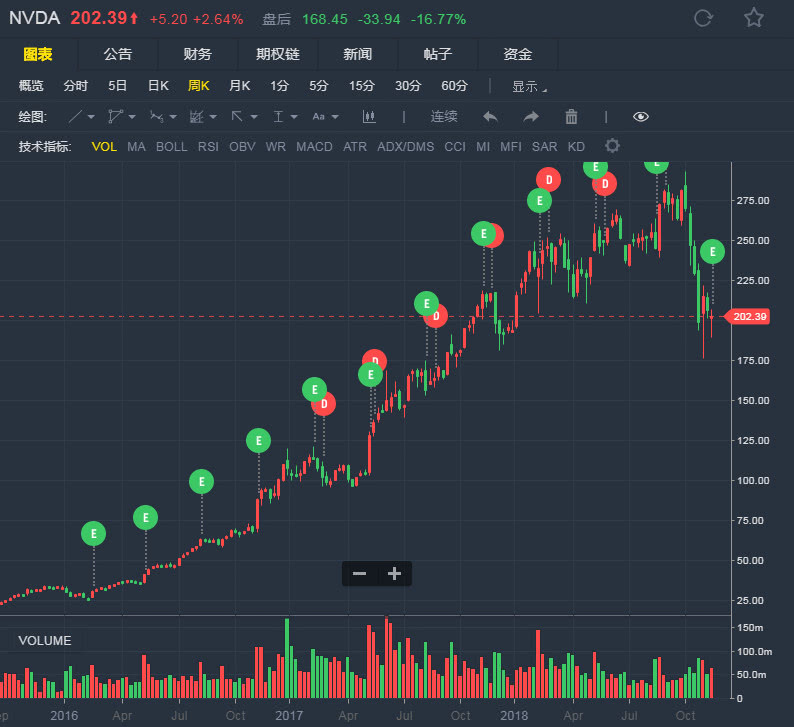
Task: Zoom in the chart with plus button
Action: [x=394, y=574]
